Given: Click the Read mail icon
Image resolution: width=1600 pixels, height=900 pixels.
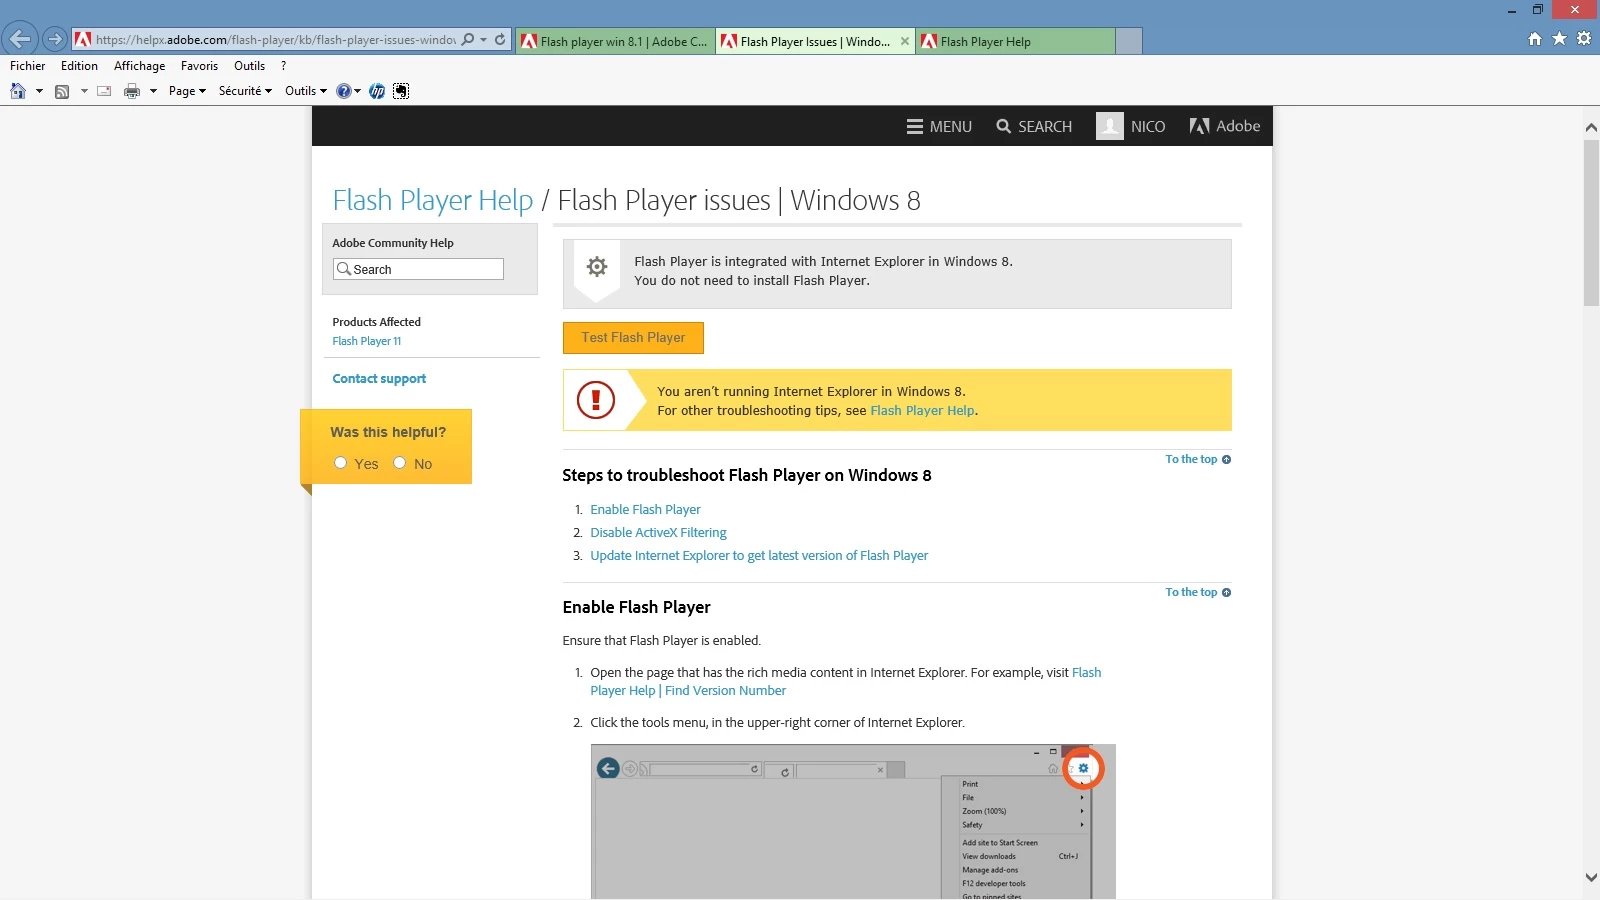Looking at the screenshot, I should (x=104, y=91).
